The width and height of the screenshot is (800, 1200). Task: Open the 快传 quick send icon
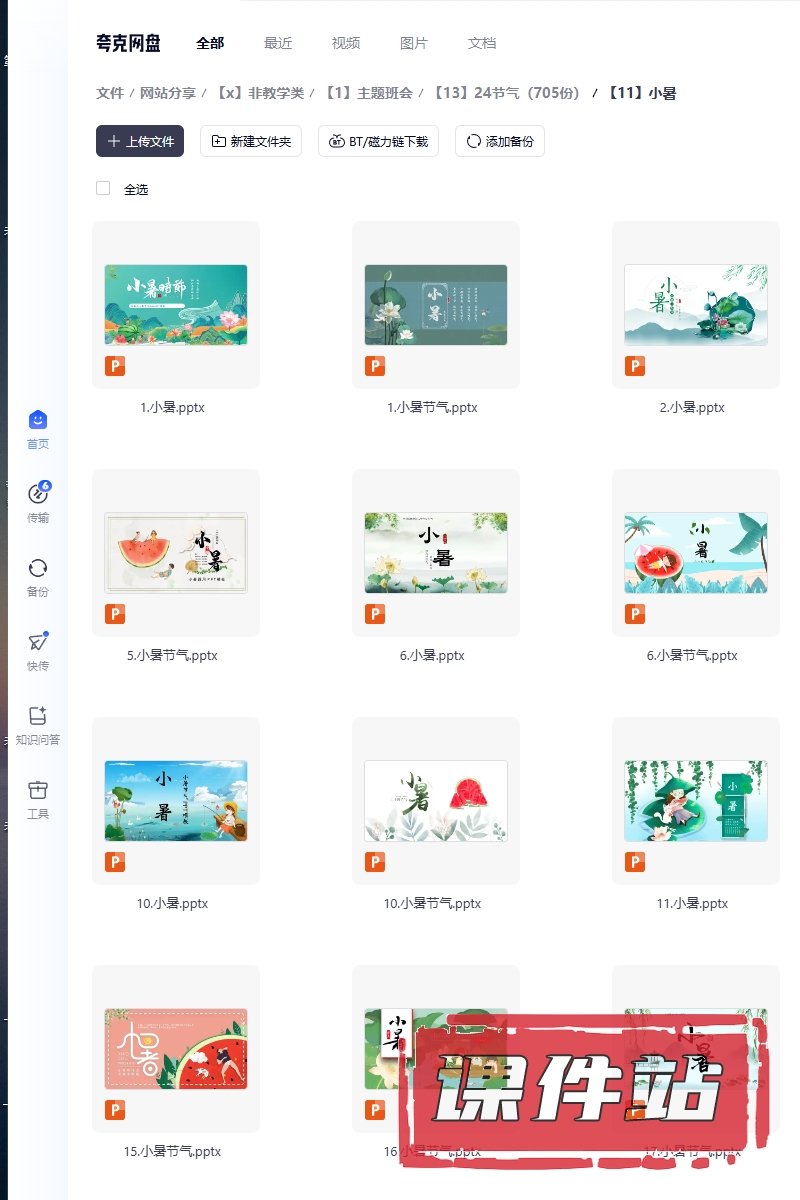tap(38, 642)
